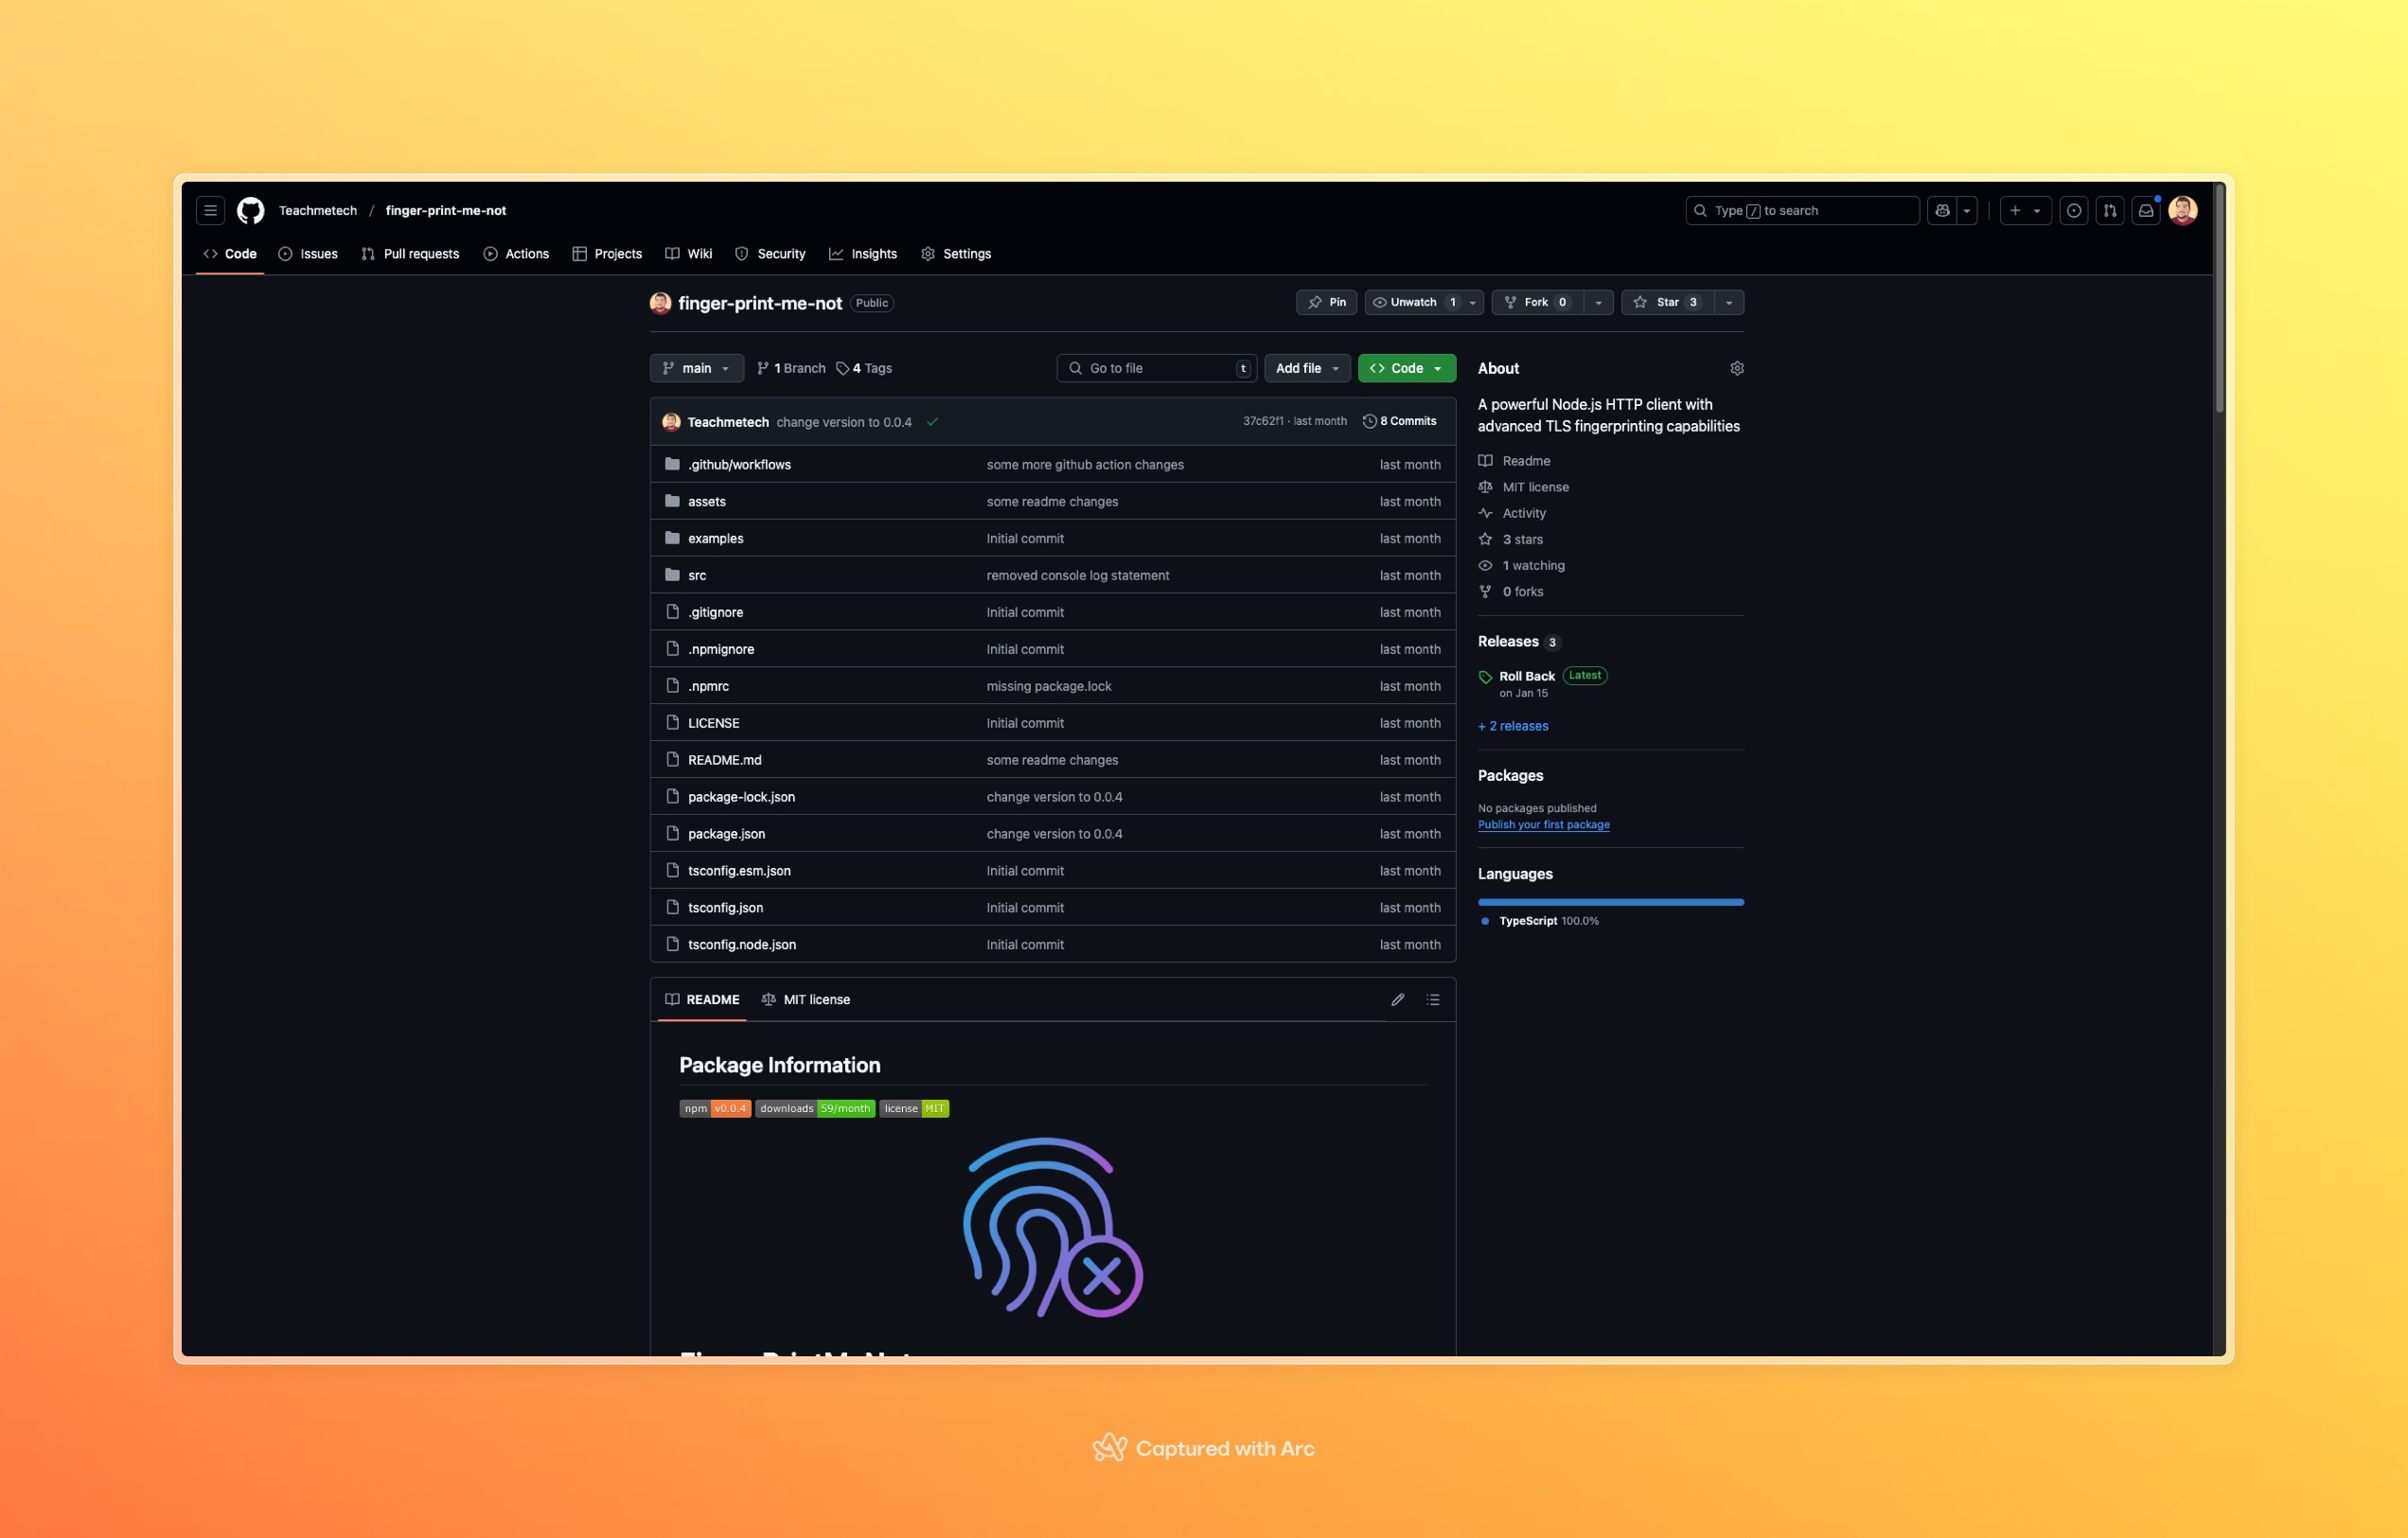Open the hamburger navigation menu
Screen dimensions: 2408x1538
(210, 210)
